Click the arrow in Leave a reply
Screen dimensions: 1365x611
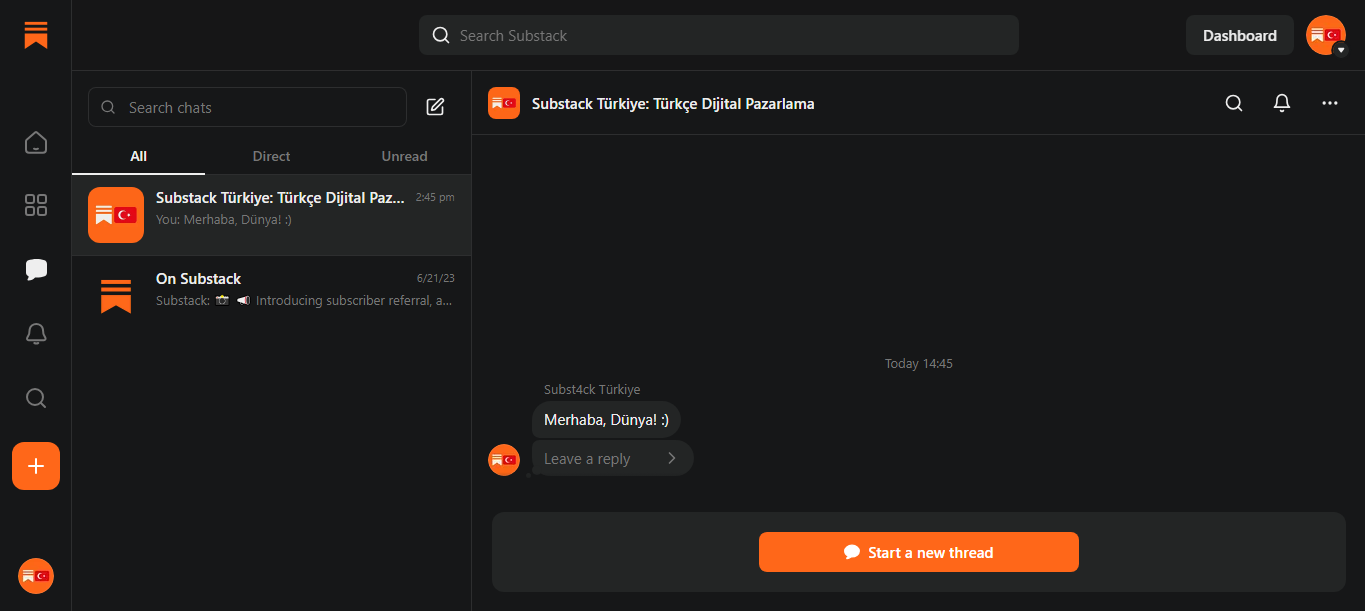click(672, 458)
